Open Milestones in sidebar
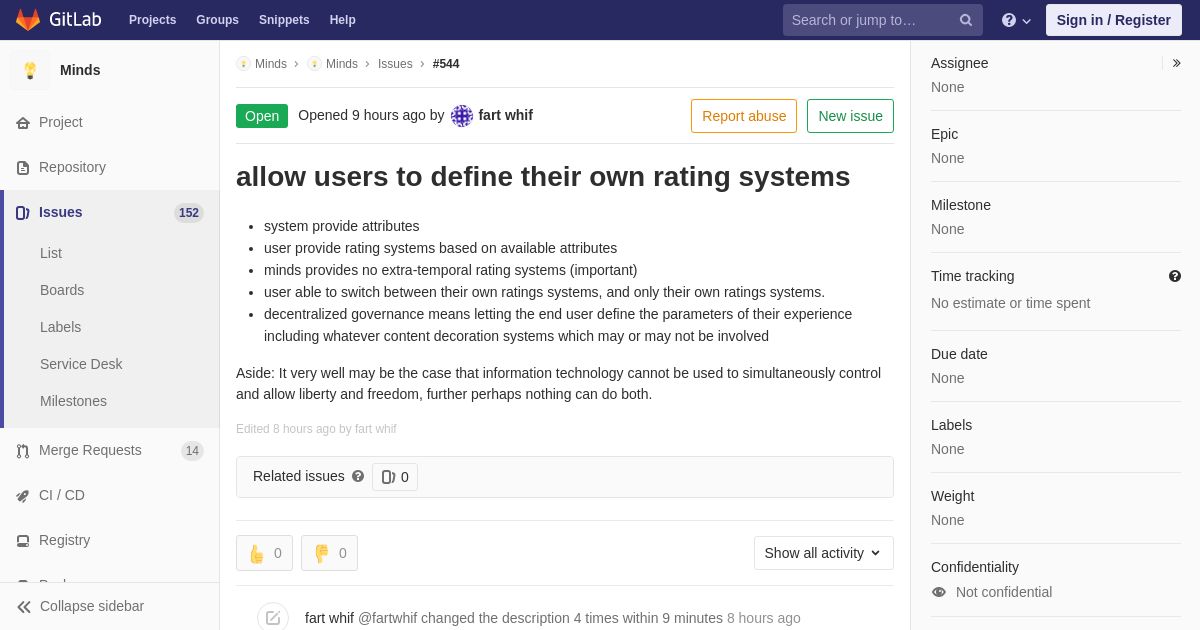 click(x=73, y=401)
